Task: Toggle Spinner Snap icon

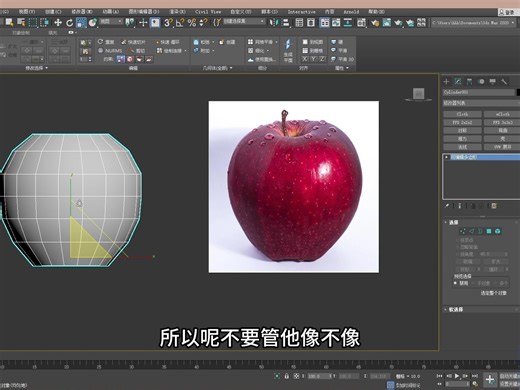Action: click(203, 22)
